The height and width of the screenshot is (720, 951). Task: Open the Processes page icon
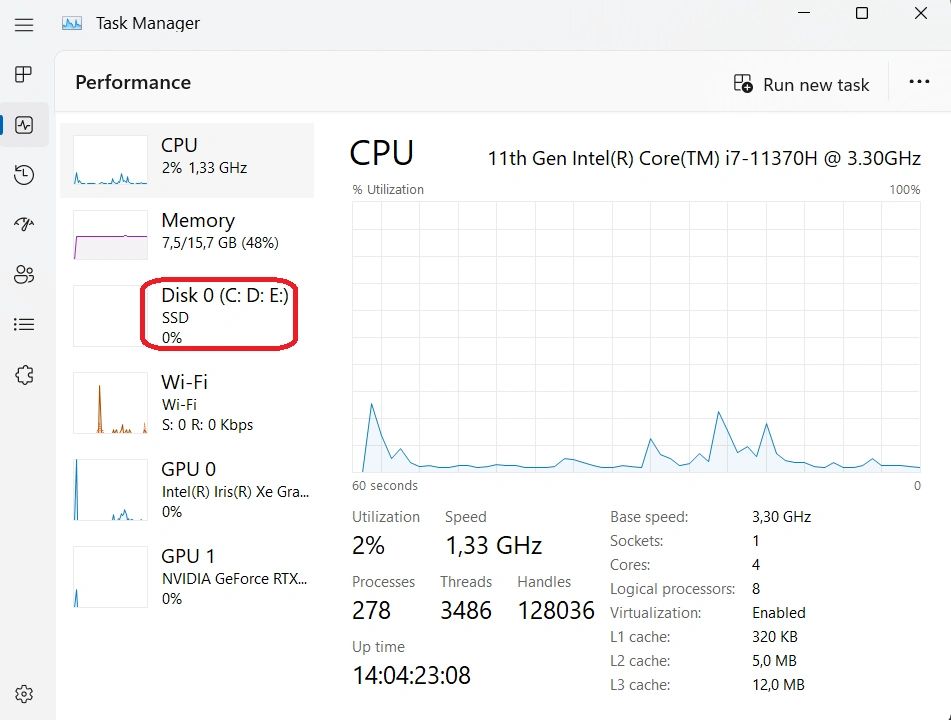[x=24, y=75]
